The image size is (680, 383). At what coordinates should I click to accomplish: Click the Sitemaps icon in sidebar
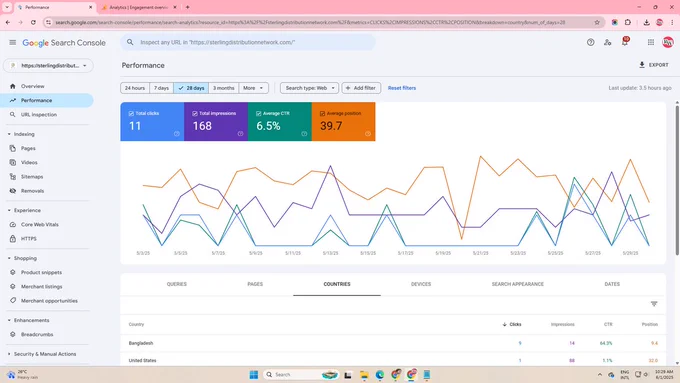[x=13, y=177]
